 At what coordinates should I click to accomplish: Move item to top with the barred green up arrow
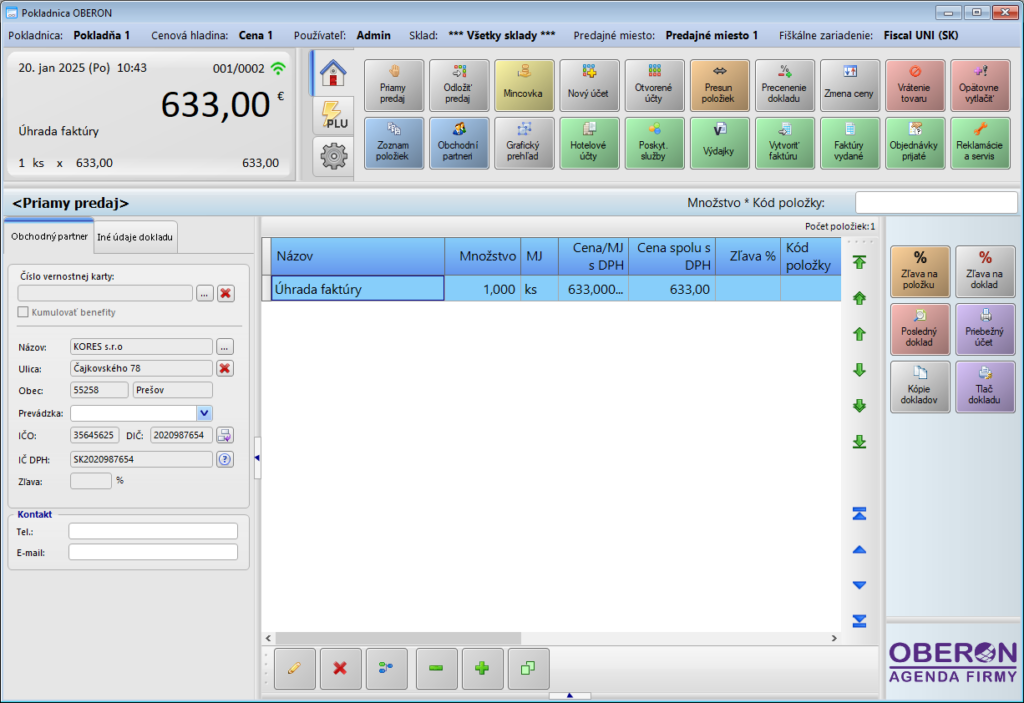(859, 262)
